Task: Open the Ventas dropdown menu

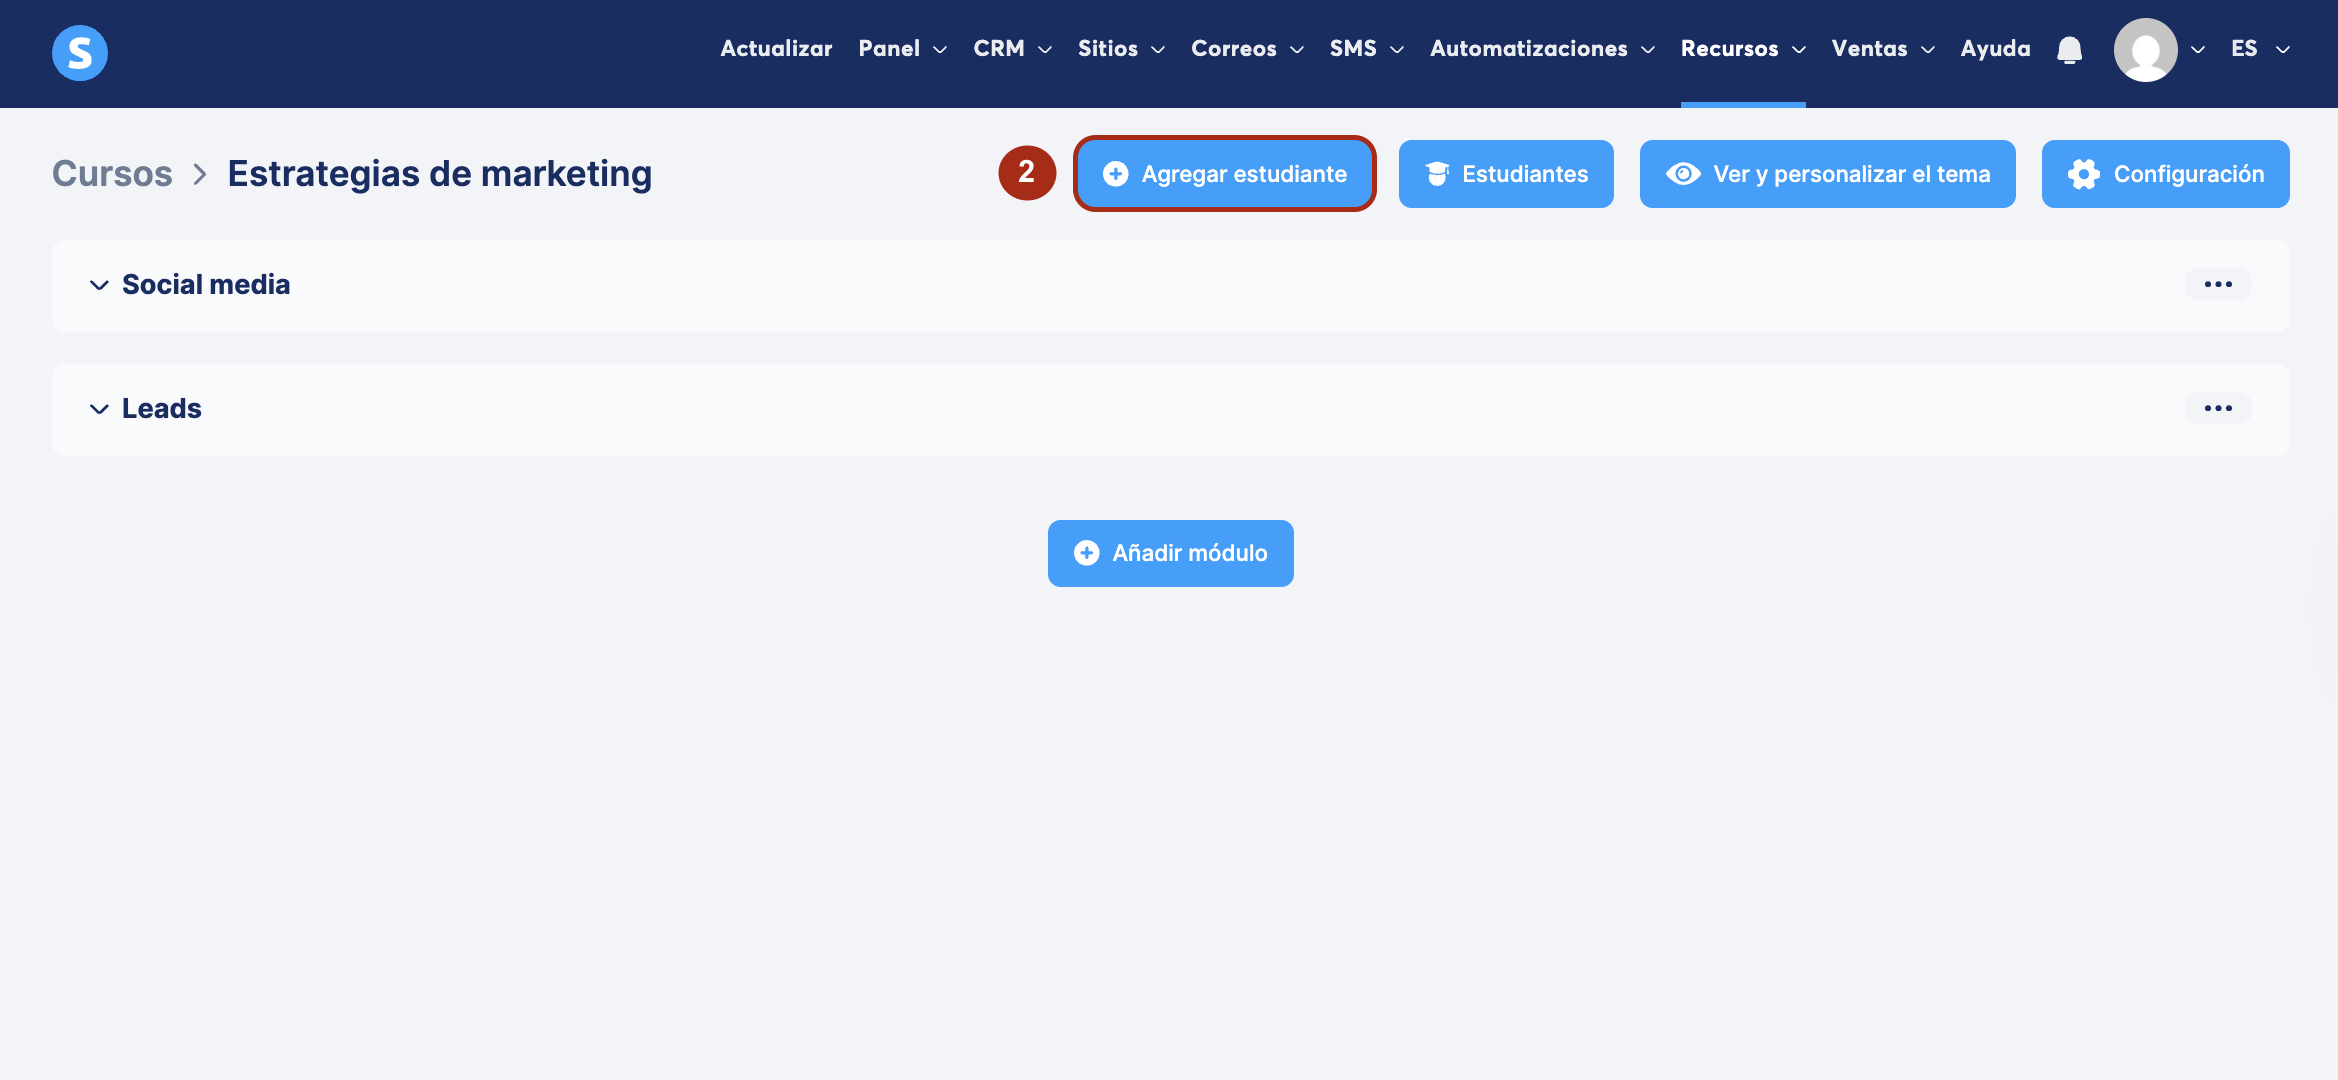Action: (x=1882, y=49)
